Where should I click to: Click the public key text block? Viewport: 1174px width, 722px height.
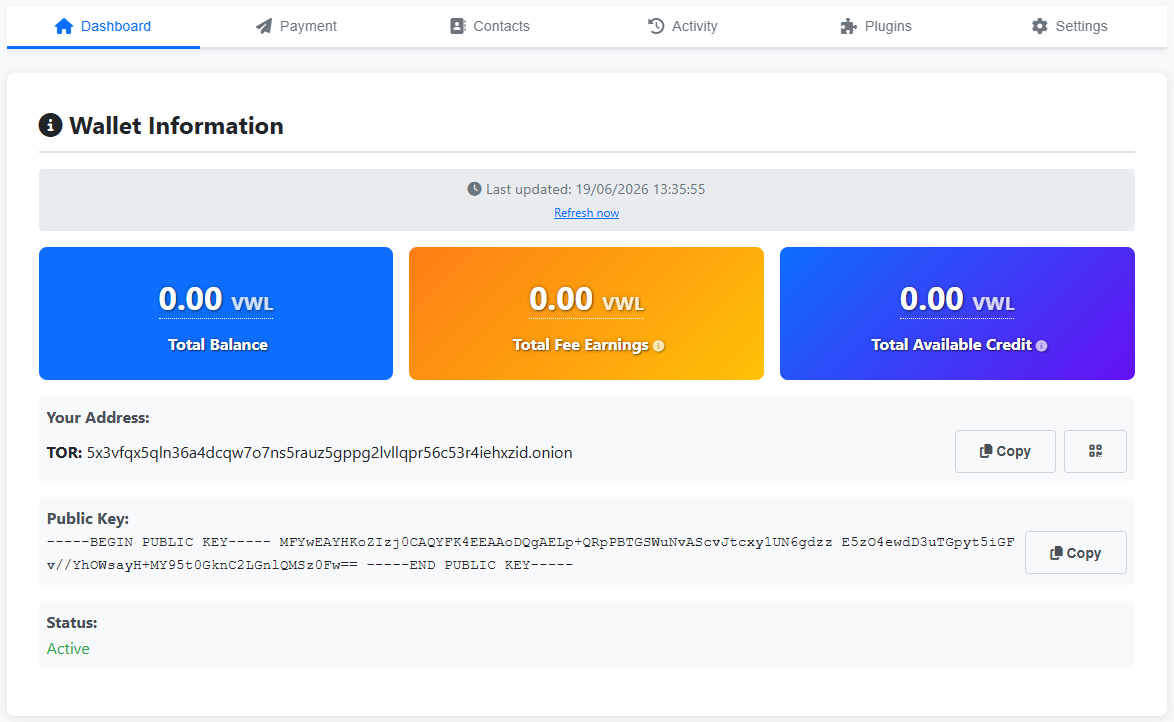tap(530, 553)
